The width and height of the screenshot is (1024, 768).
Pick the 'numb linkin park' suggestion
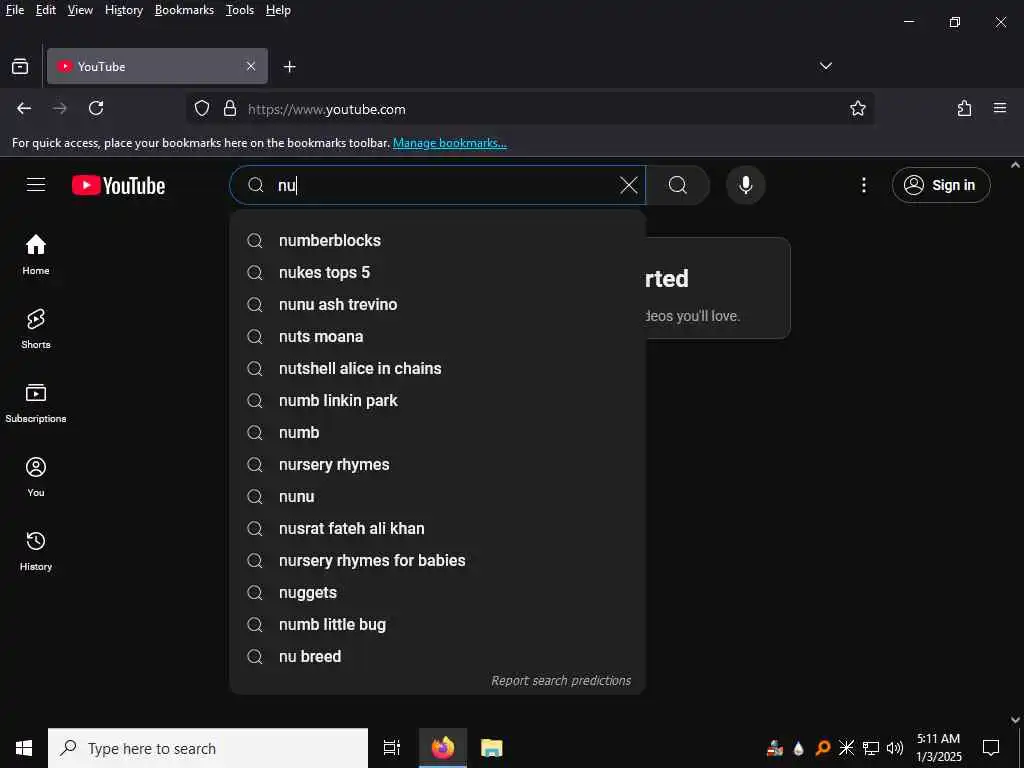point(438,400)
